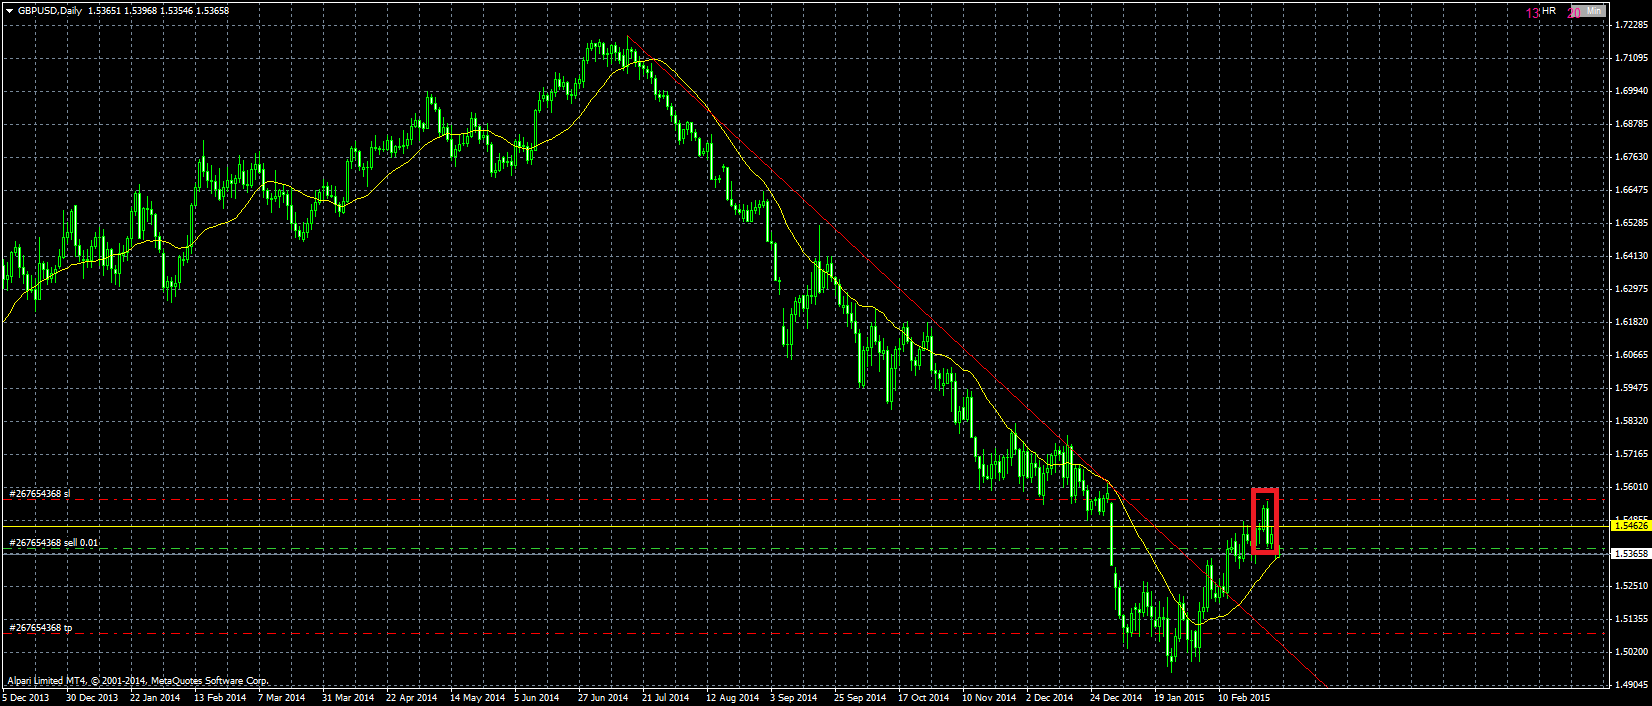This screenshot has width=1652, height=706.
Task: Click the pink 13 HR countdown label
Action: pos(1540,12)
